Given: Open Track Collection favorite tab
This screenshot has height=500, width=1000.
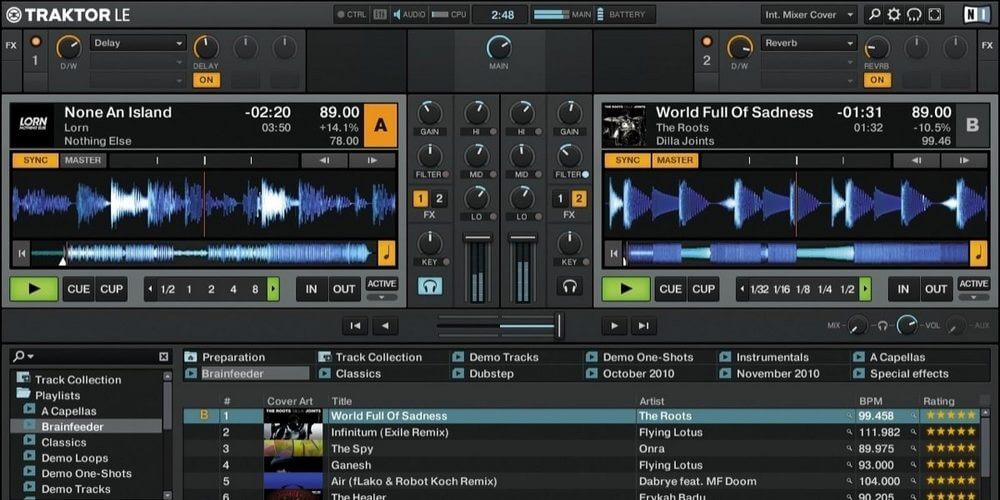Looking at the screenshot, I should click(379, 357).
